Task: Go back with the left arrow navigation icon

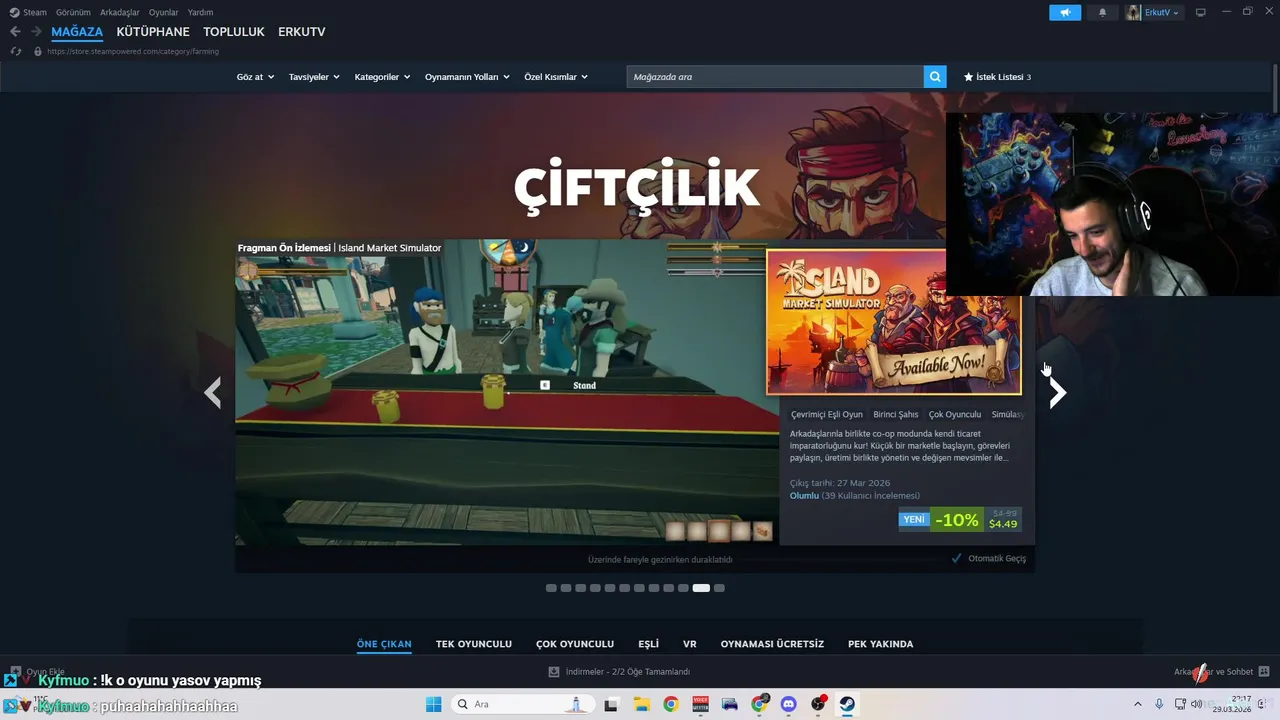Action: 15,32
